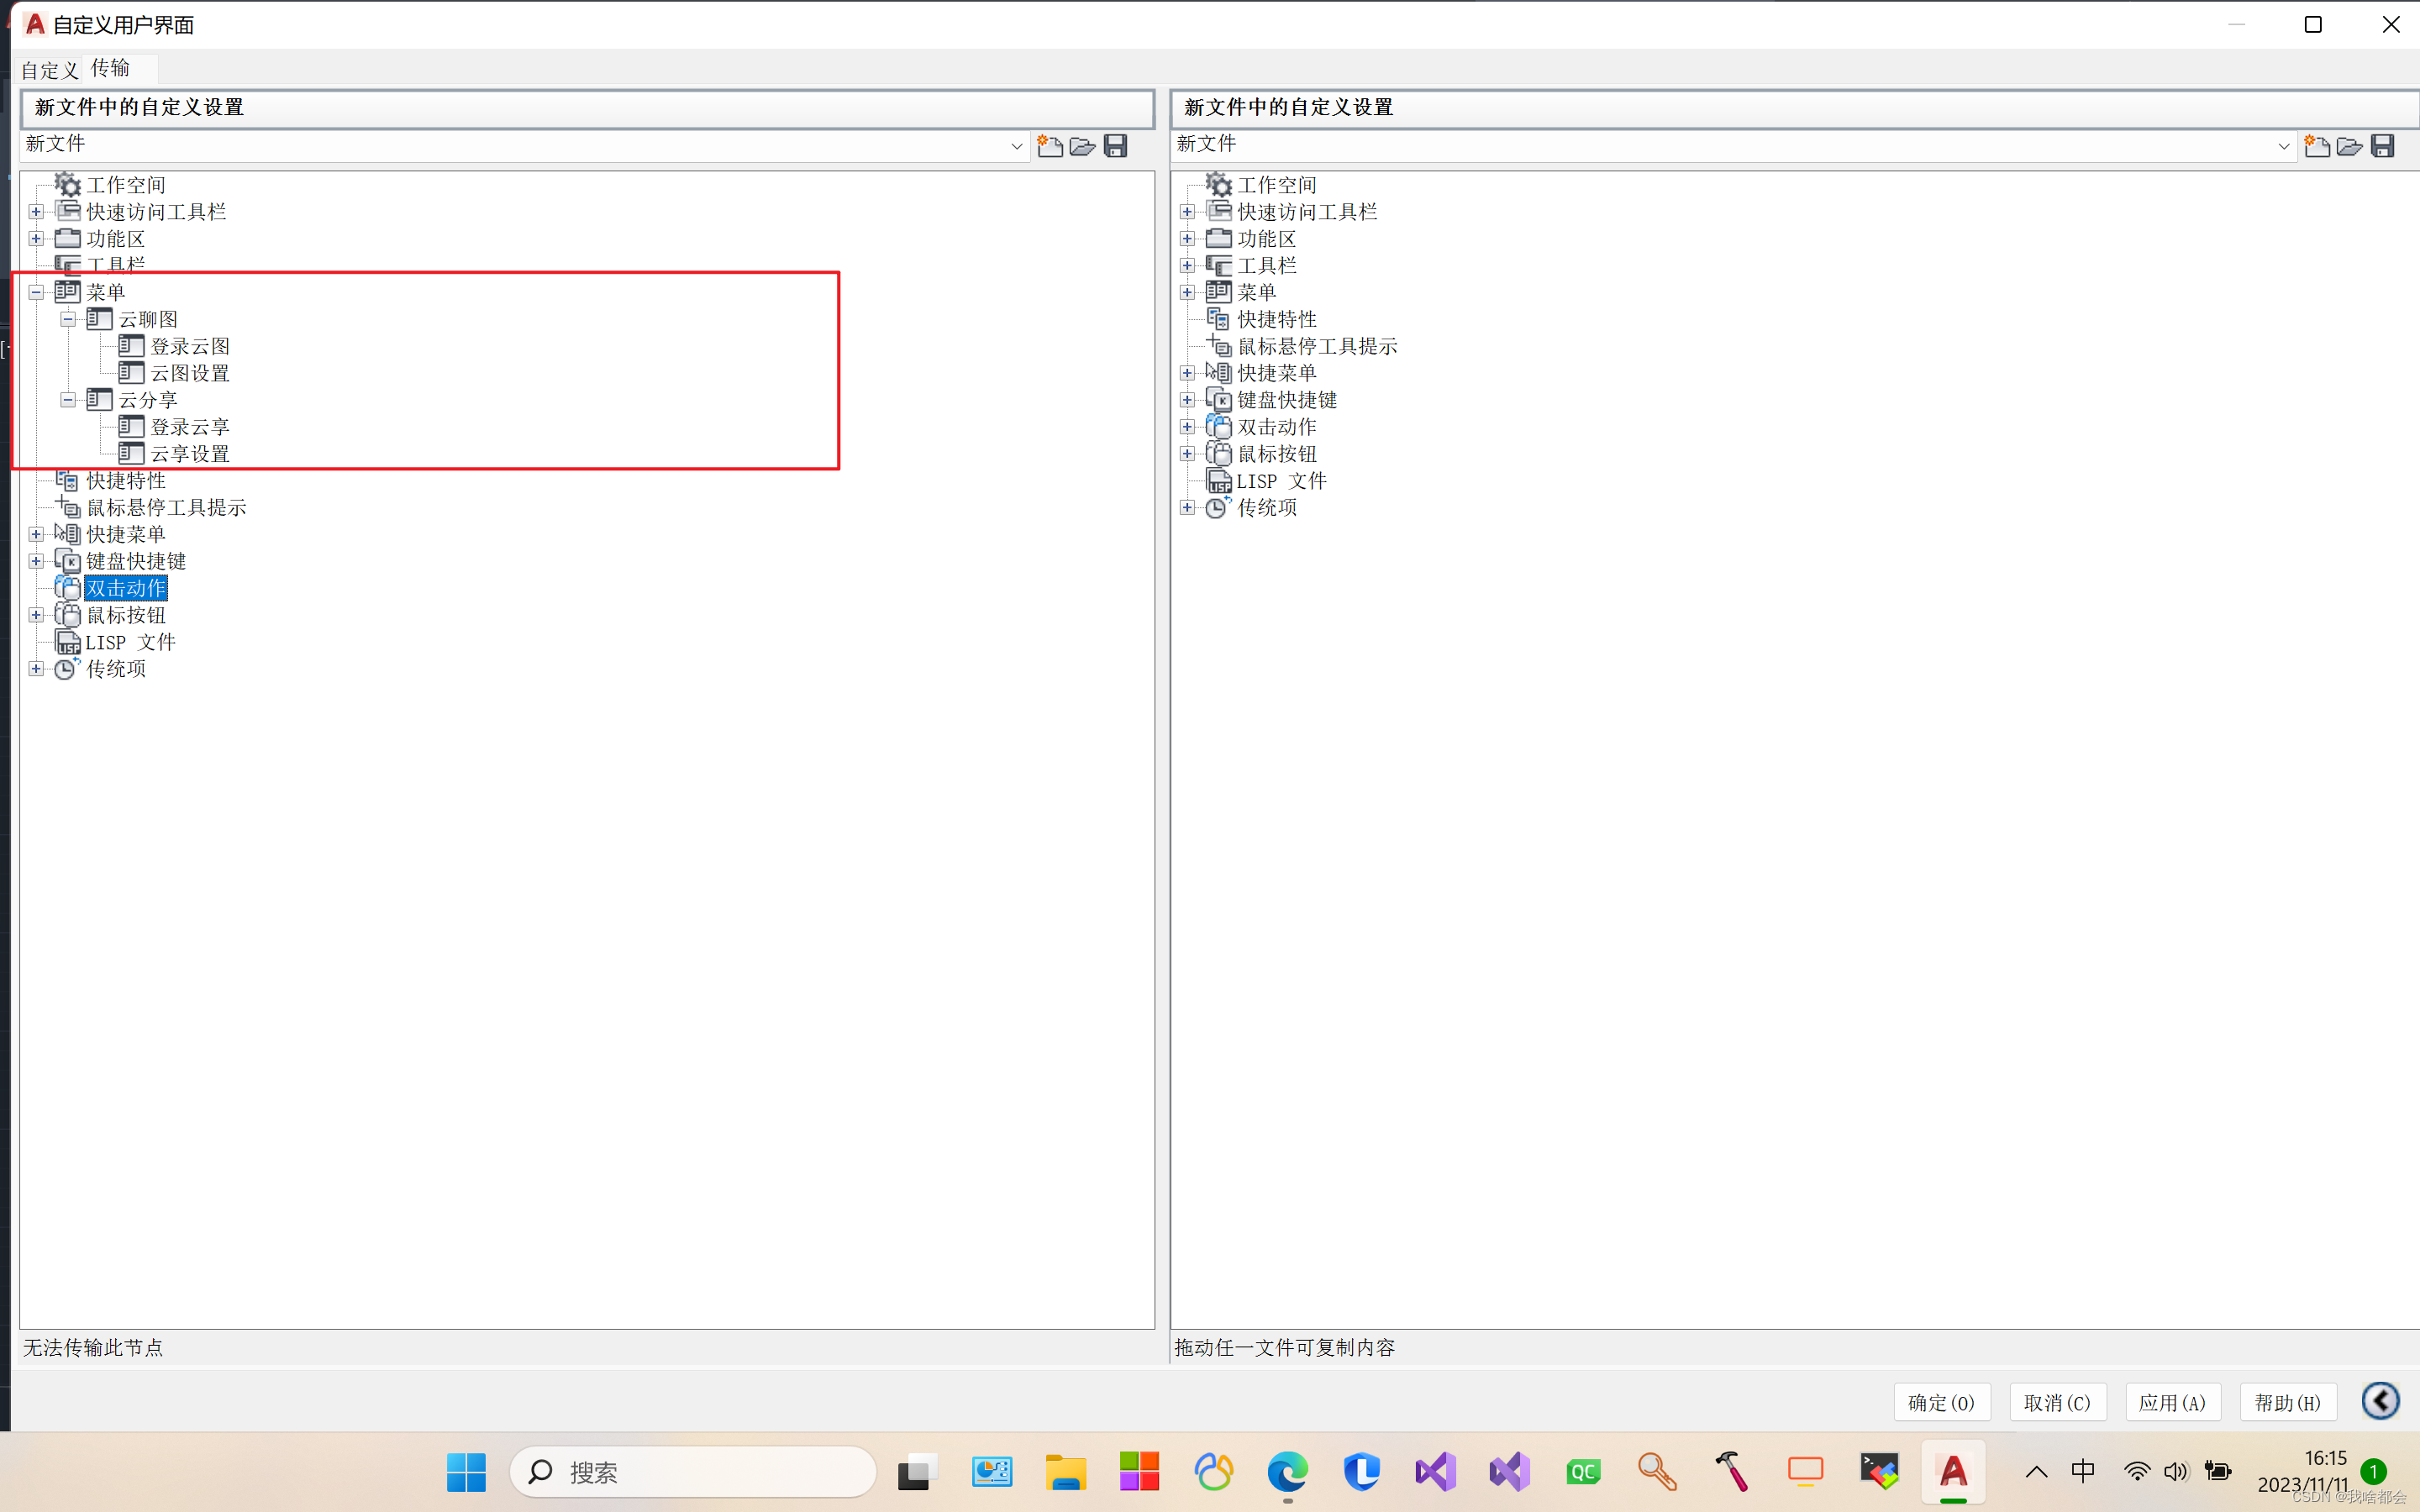The height and width of the screenshot is (1512, 2420).
Task: Click the open file icon in left pane
Action: pos(1082,146)
